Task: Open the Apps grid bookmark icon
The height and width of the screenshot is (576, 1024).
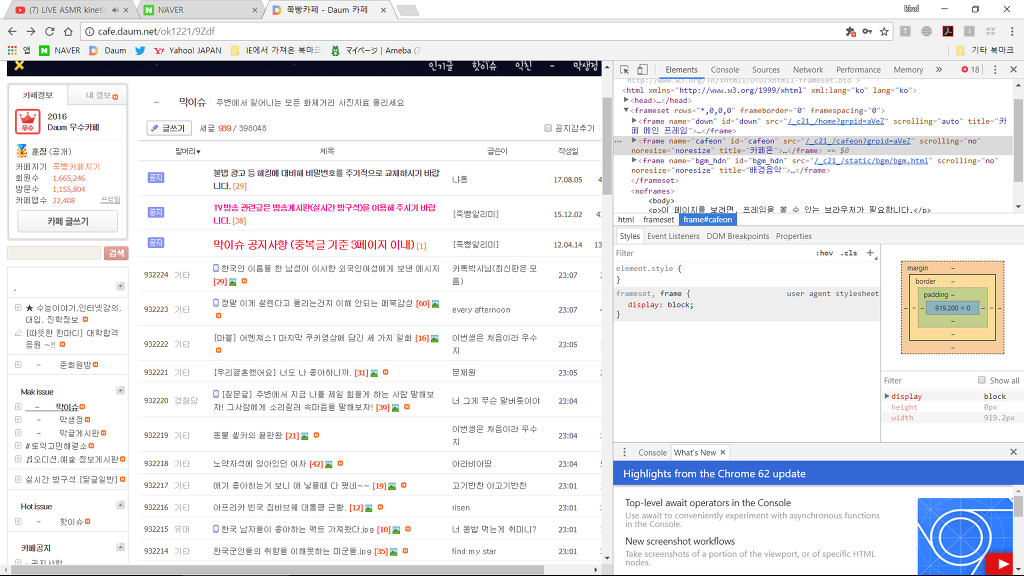Action: (12, 50)
